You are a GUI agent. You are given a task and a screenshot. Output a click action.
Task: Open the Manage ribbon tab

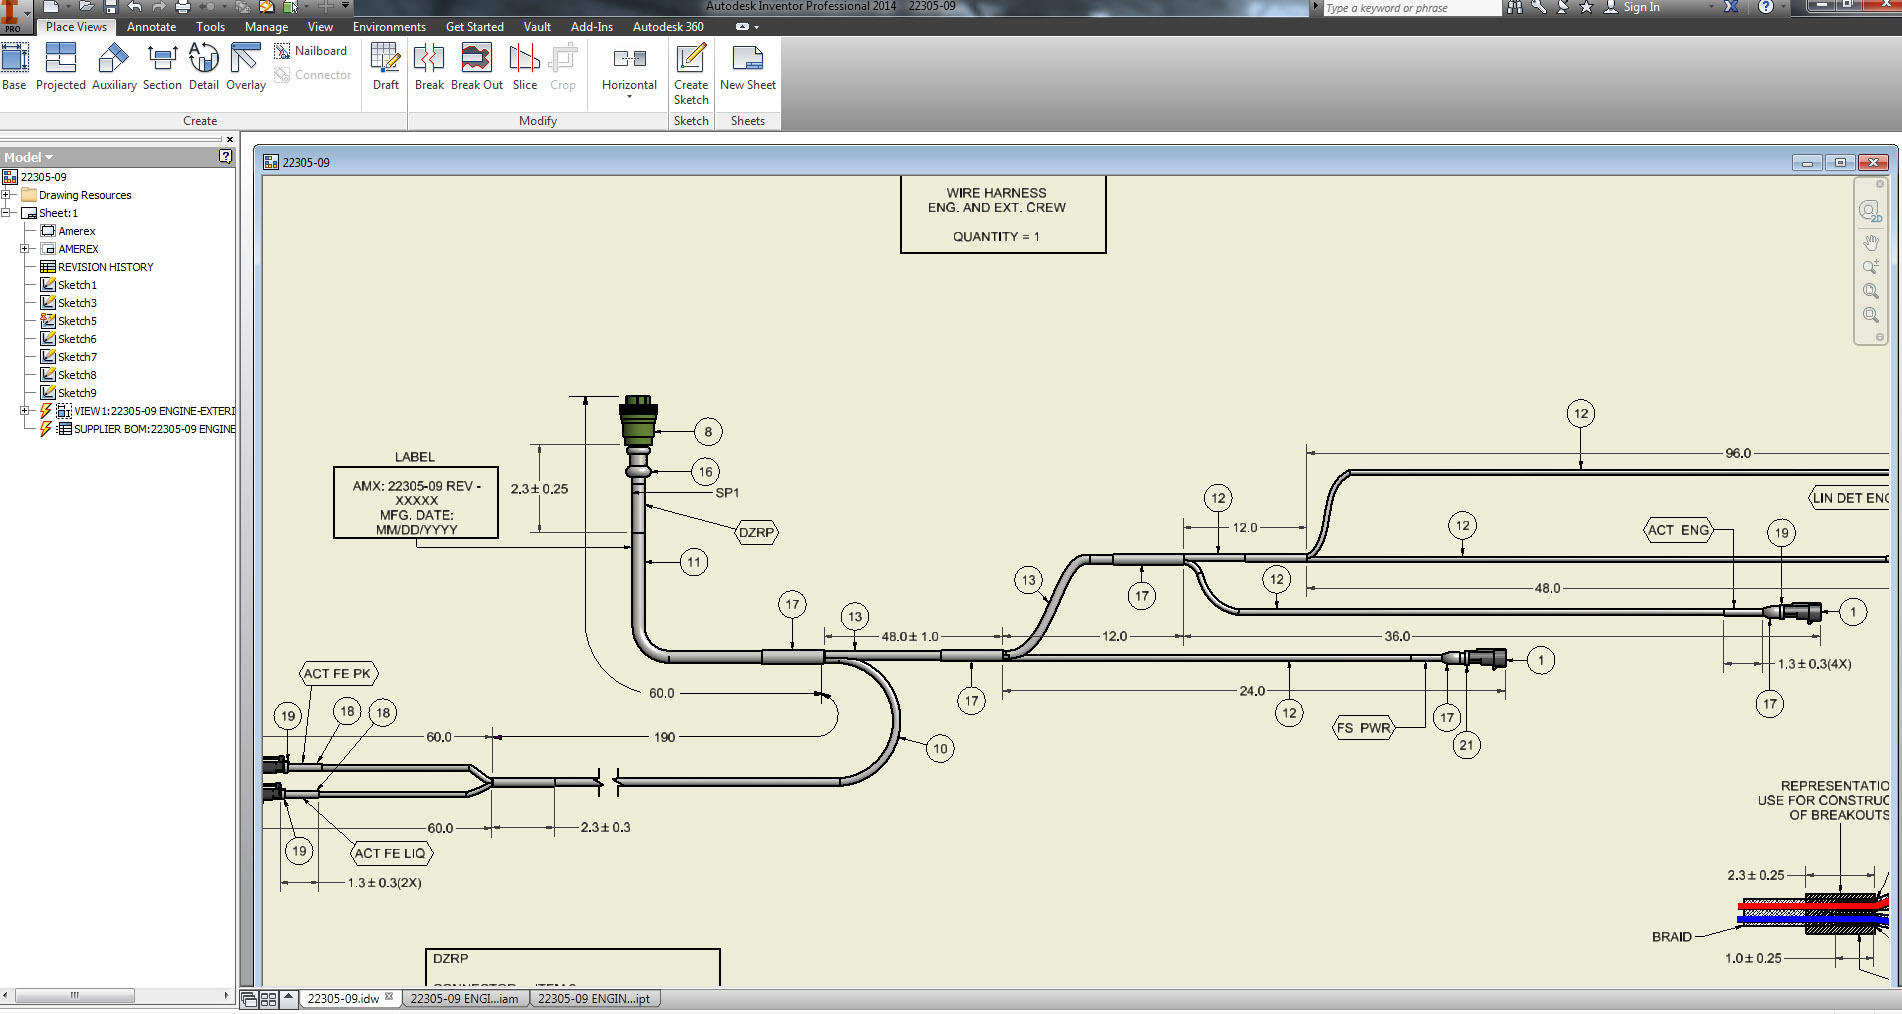(266, 27)
